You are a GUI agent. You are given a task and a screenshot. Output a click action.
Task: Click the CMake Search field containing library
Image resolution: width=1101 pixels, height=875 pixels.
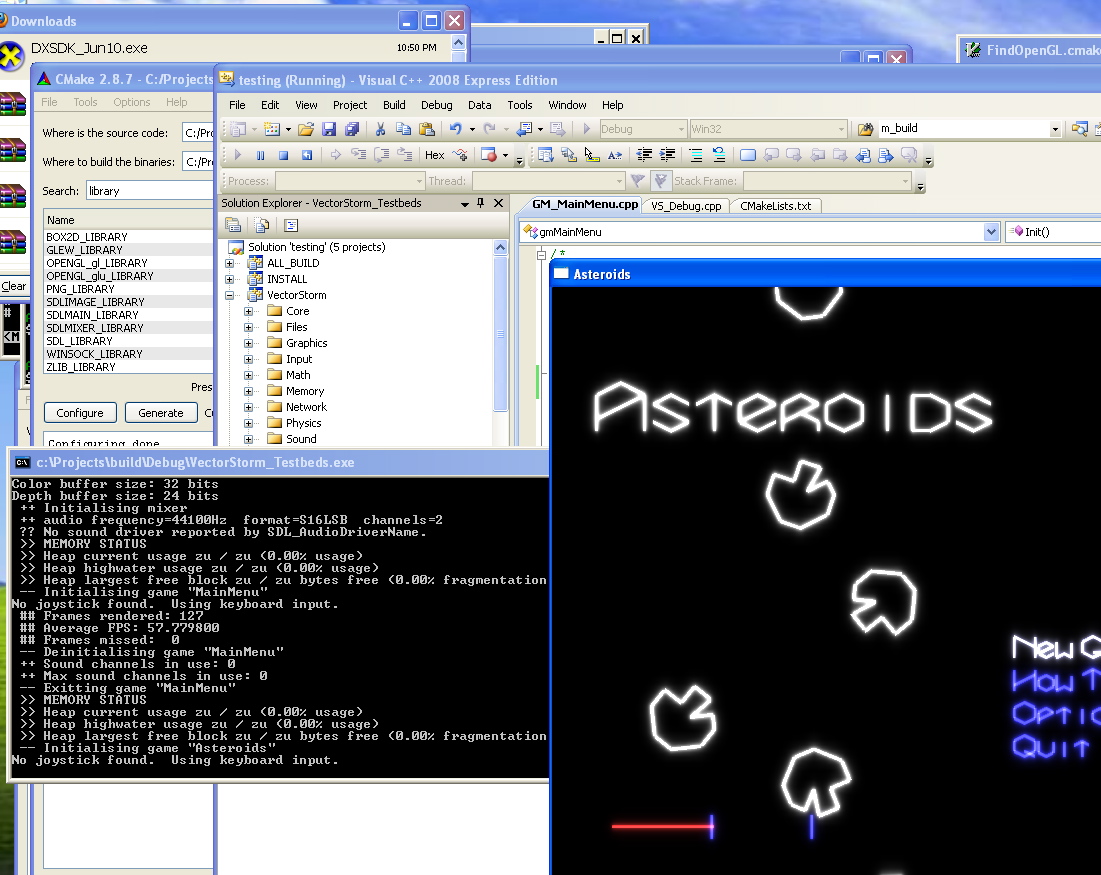coord(149,191)
